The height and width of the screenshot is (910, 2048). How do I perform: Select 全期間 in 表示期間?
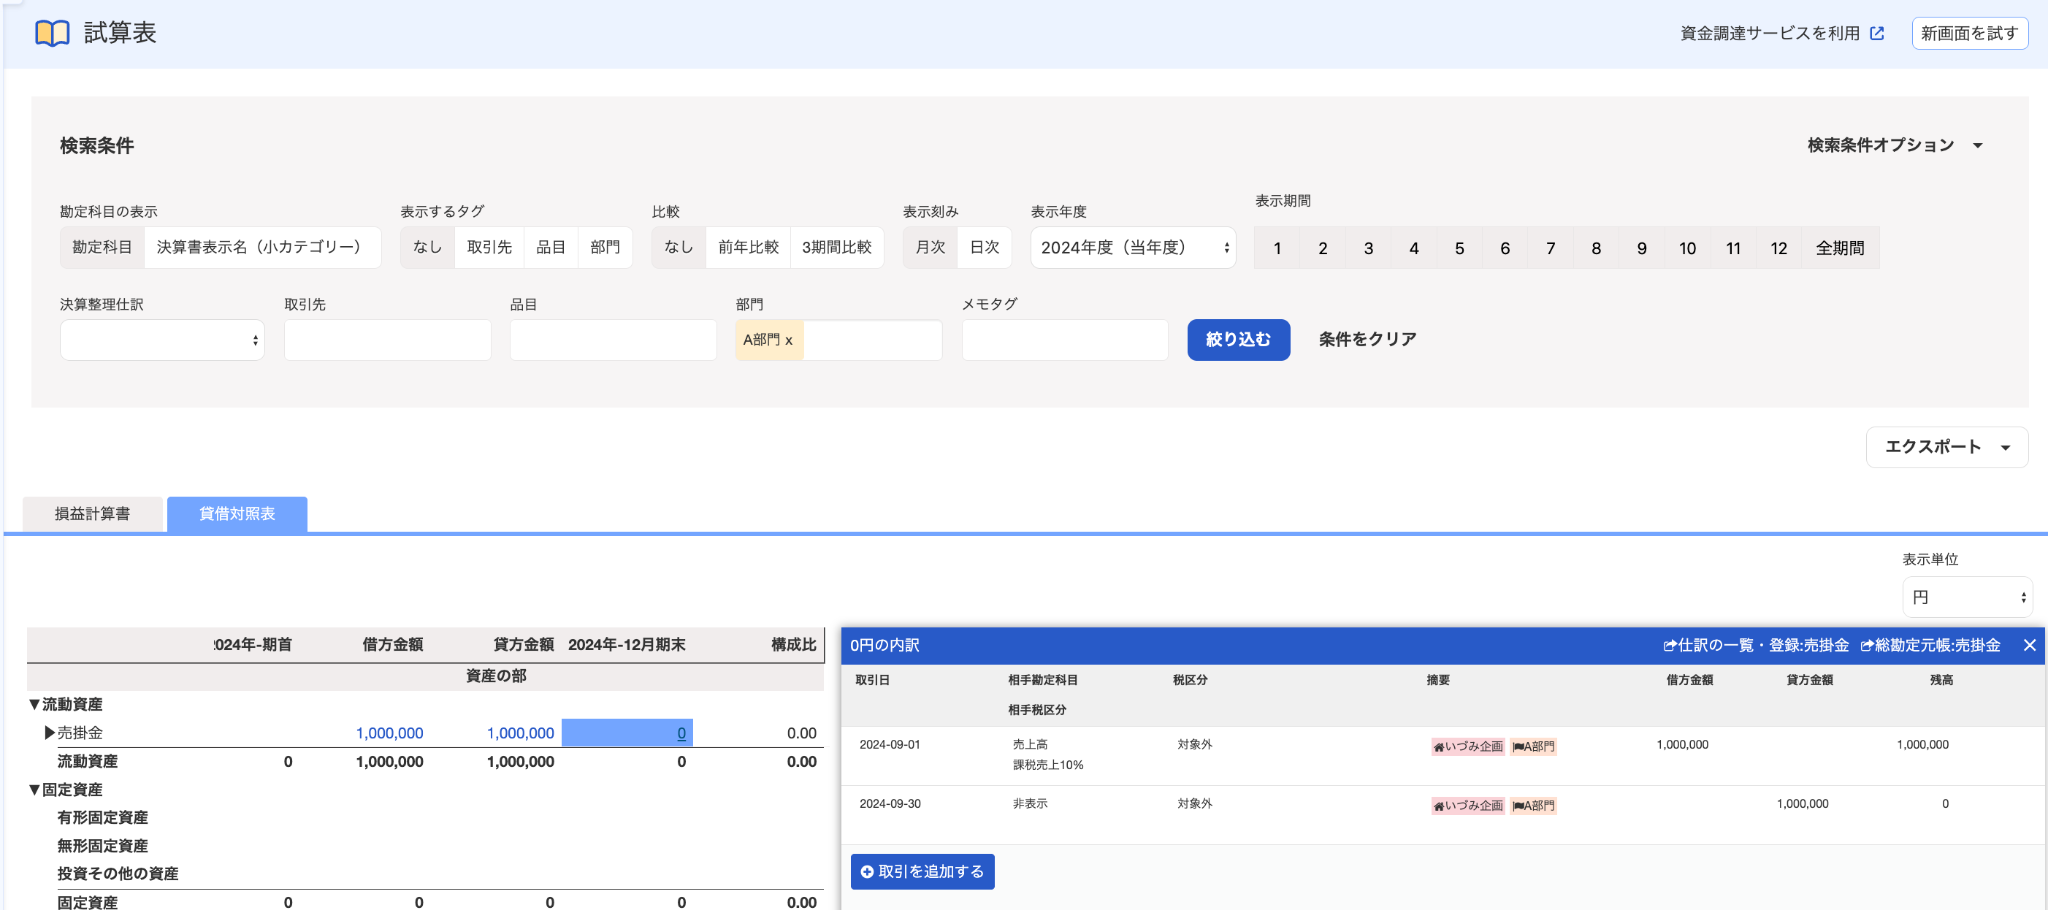pos(1840,248)
